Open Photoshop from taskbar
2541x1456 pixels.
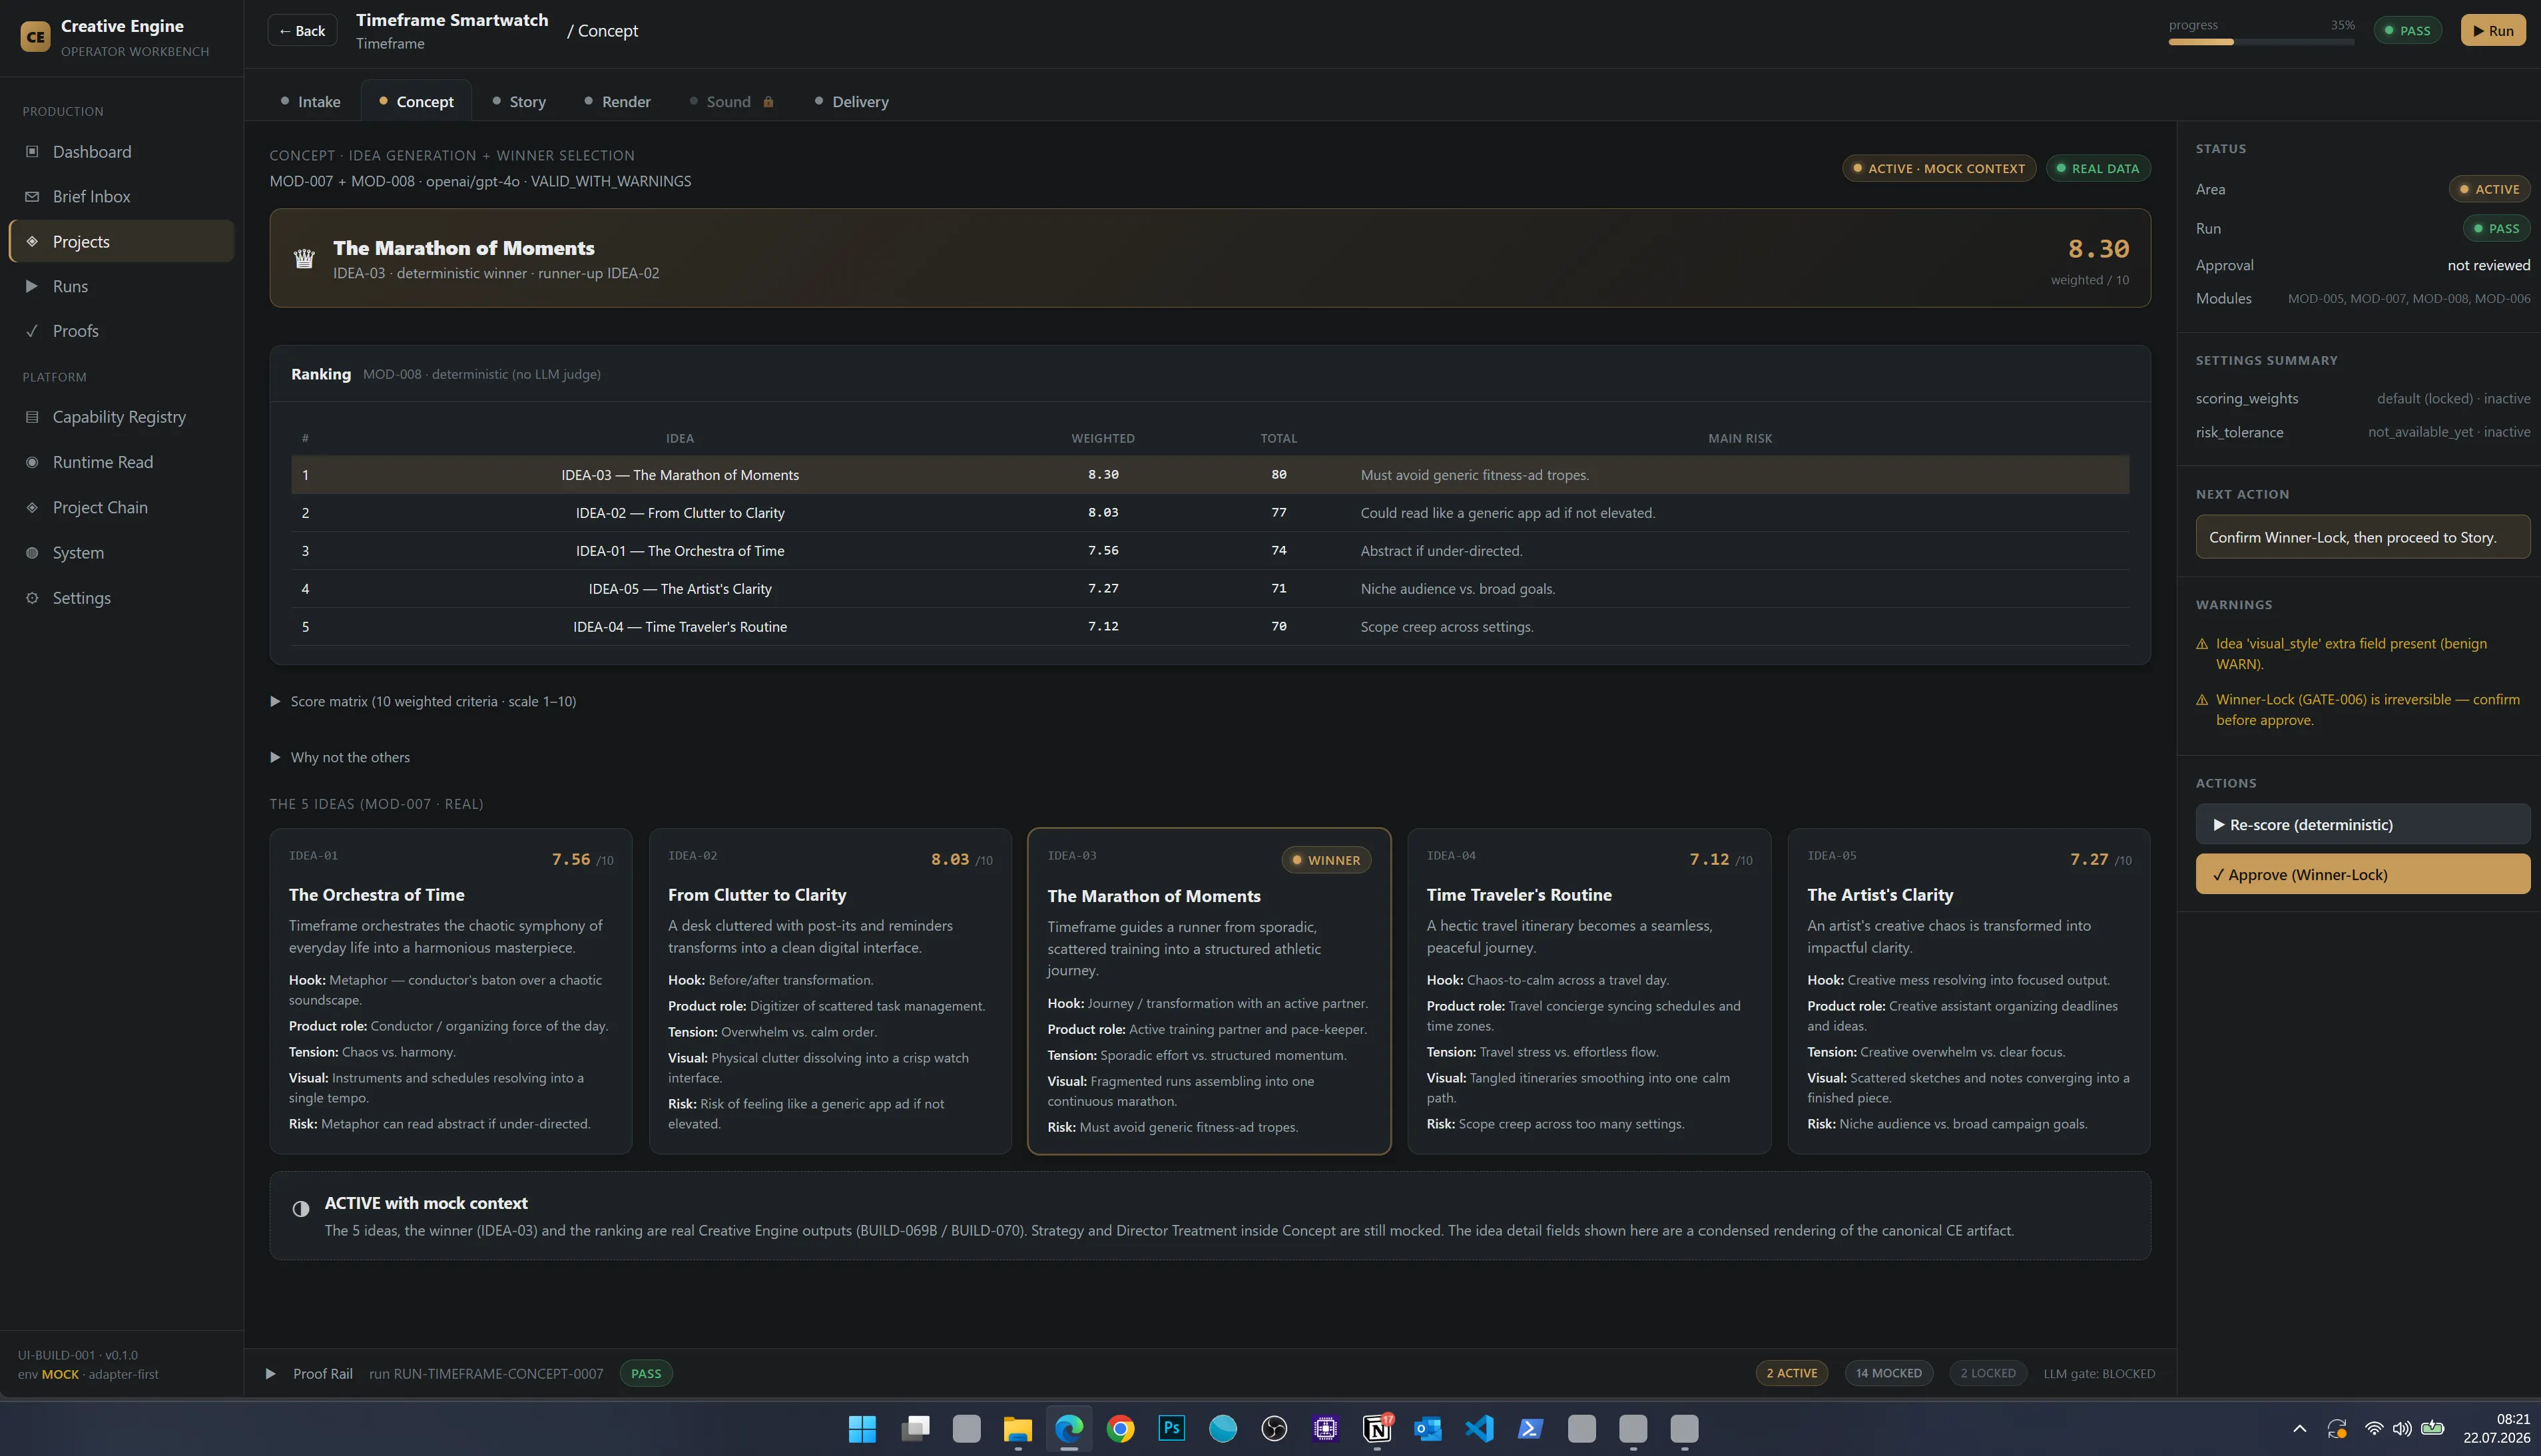pyautogui.click(x=1172, y=1429)
